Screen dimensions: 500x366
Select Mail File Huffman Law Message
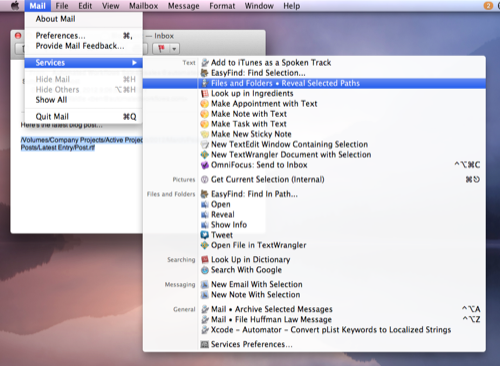click(x=314, y=320)
